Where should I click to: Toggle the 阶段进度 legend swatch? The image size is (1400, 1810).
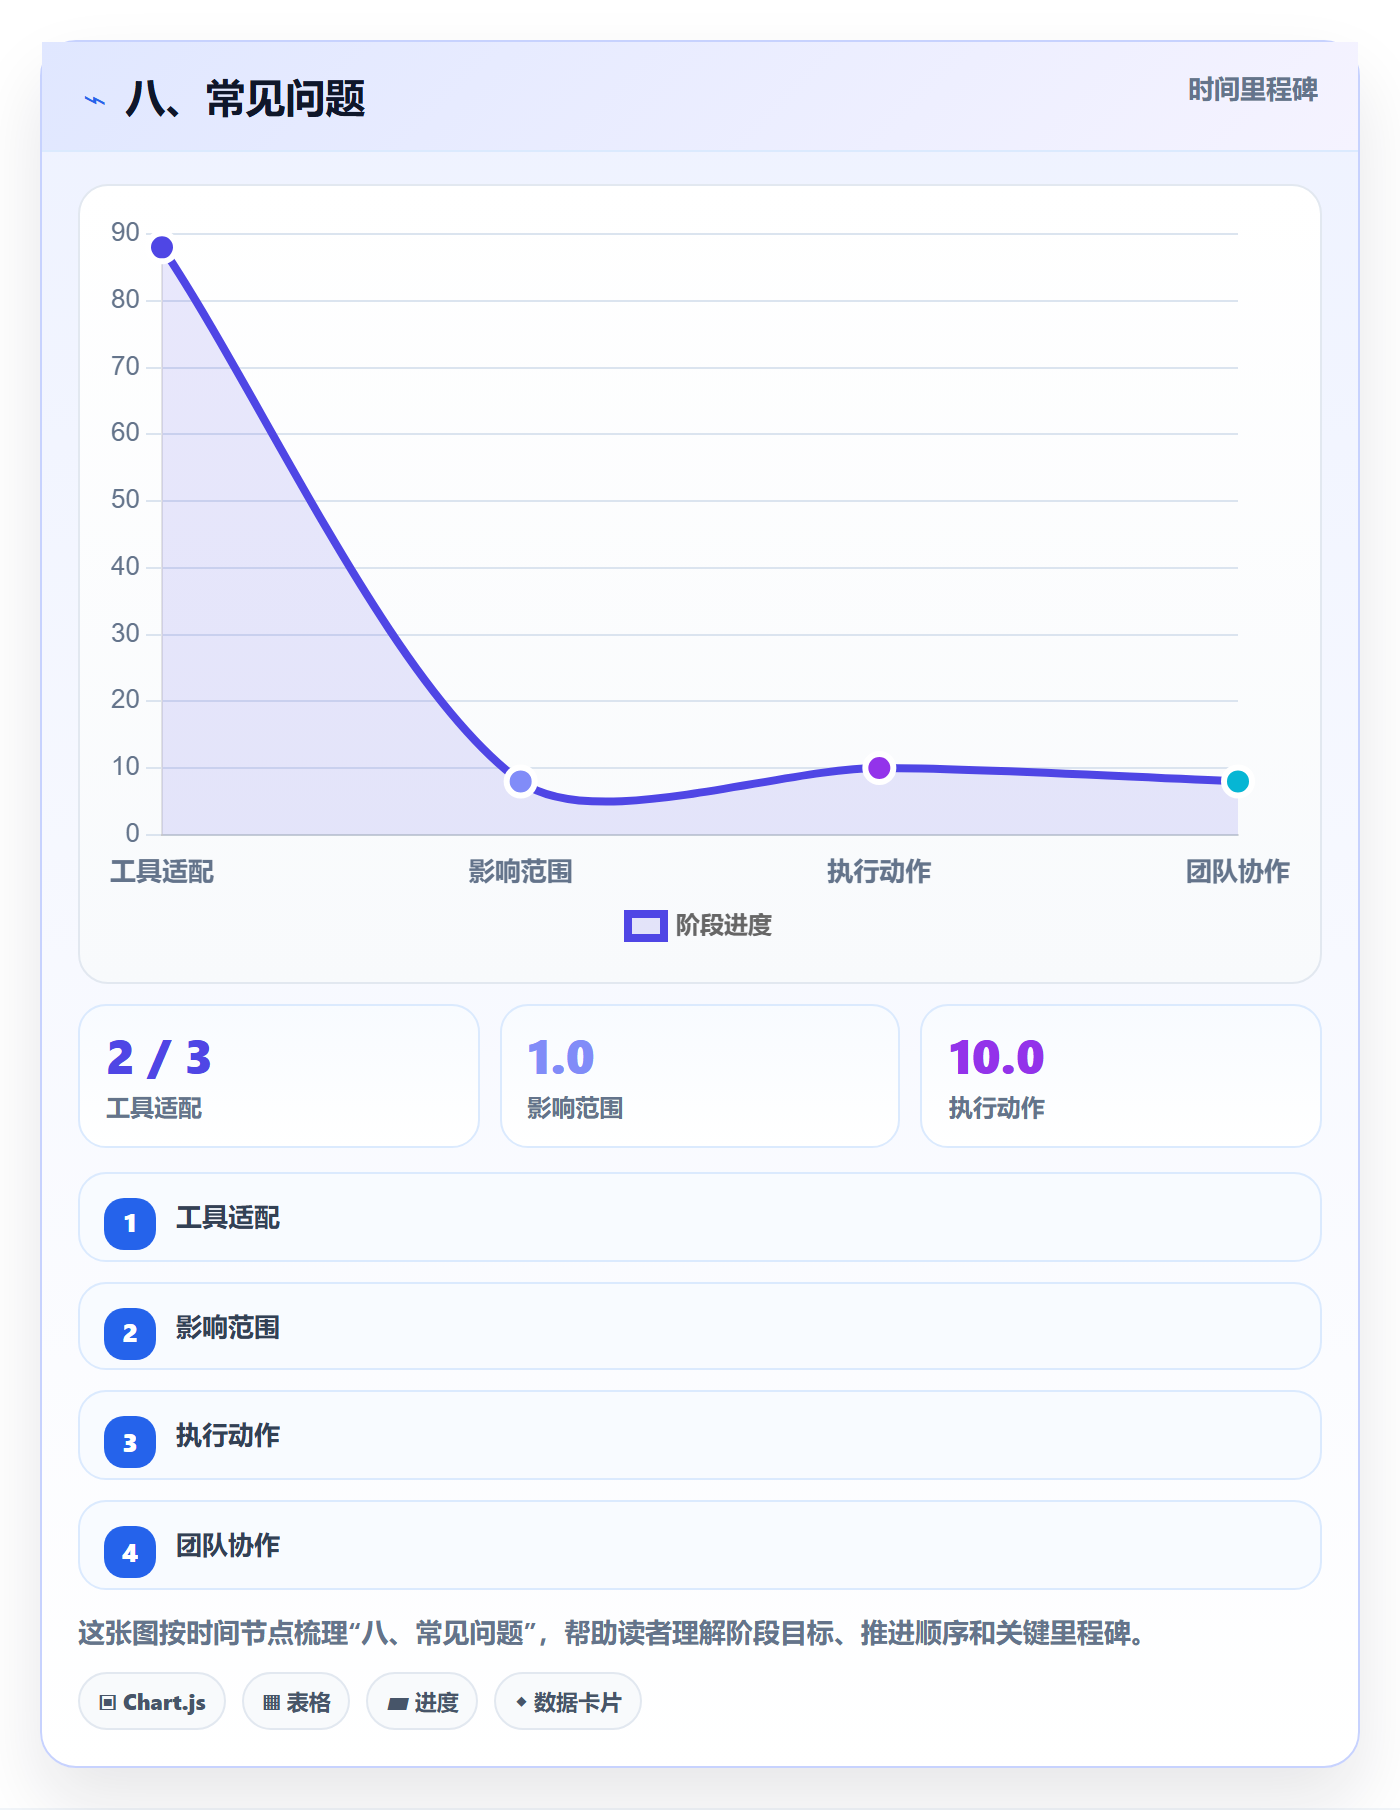pos(645,926)
